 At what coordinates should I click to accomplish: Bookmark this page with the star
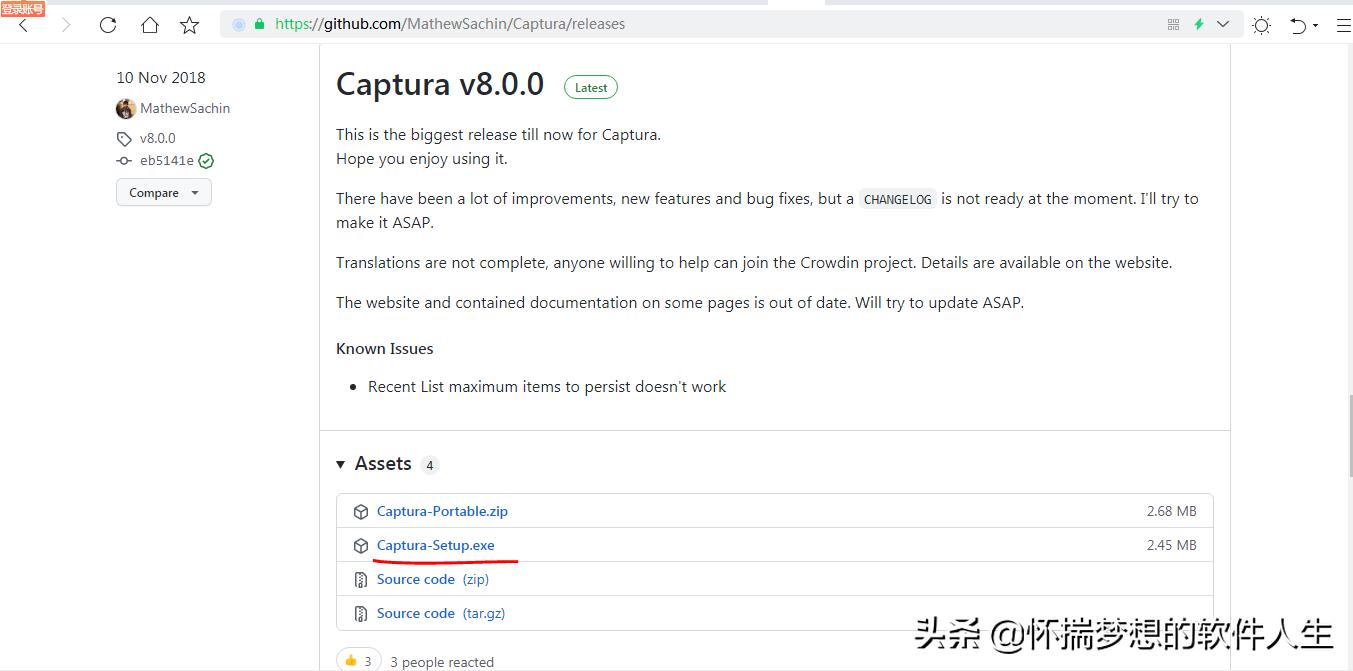coord(189,25)
